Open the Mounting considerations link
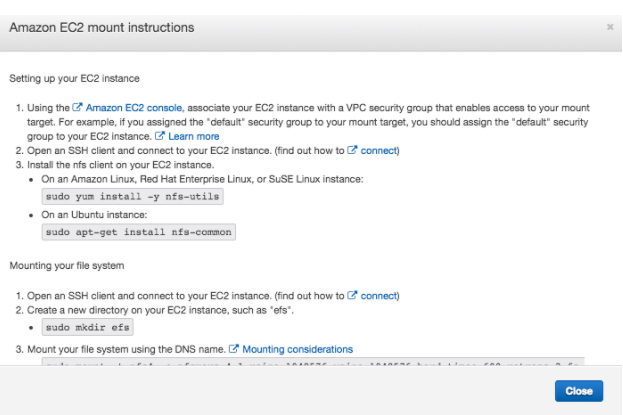The width and height of the screenshot is (623, 415). [x=297, y=349]
